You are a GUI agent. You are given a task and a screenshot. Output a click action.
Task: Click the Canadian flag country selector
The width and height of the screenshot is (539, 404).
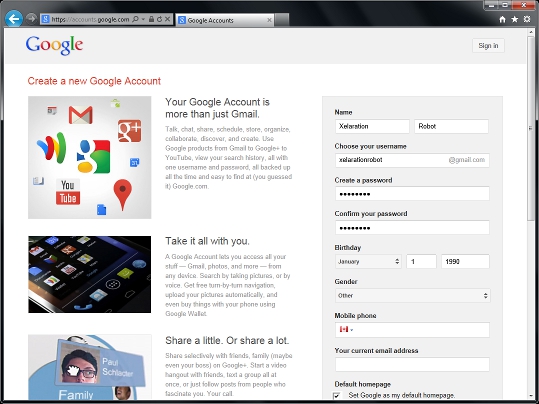346,329
